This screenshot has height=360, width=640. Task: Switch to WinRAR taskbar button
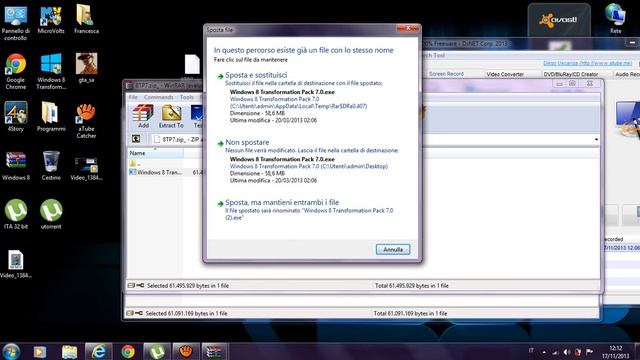click(x=214, y=351)
